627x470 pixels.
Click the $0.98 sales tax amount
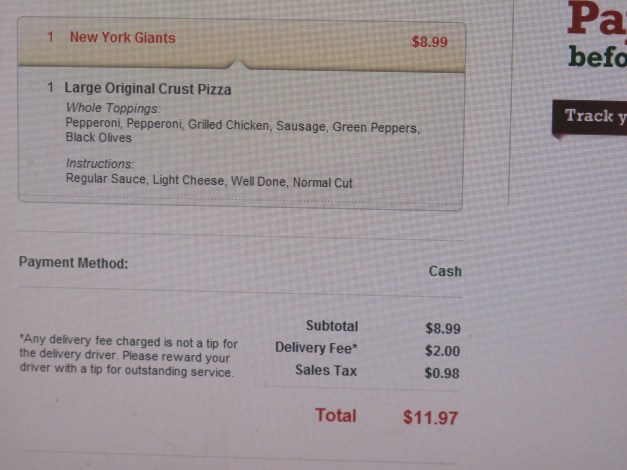point(442,374)
